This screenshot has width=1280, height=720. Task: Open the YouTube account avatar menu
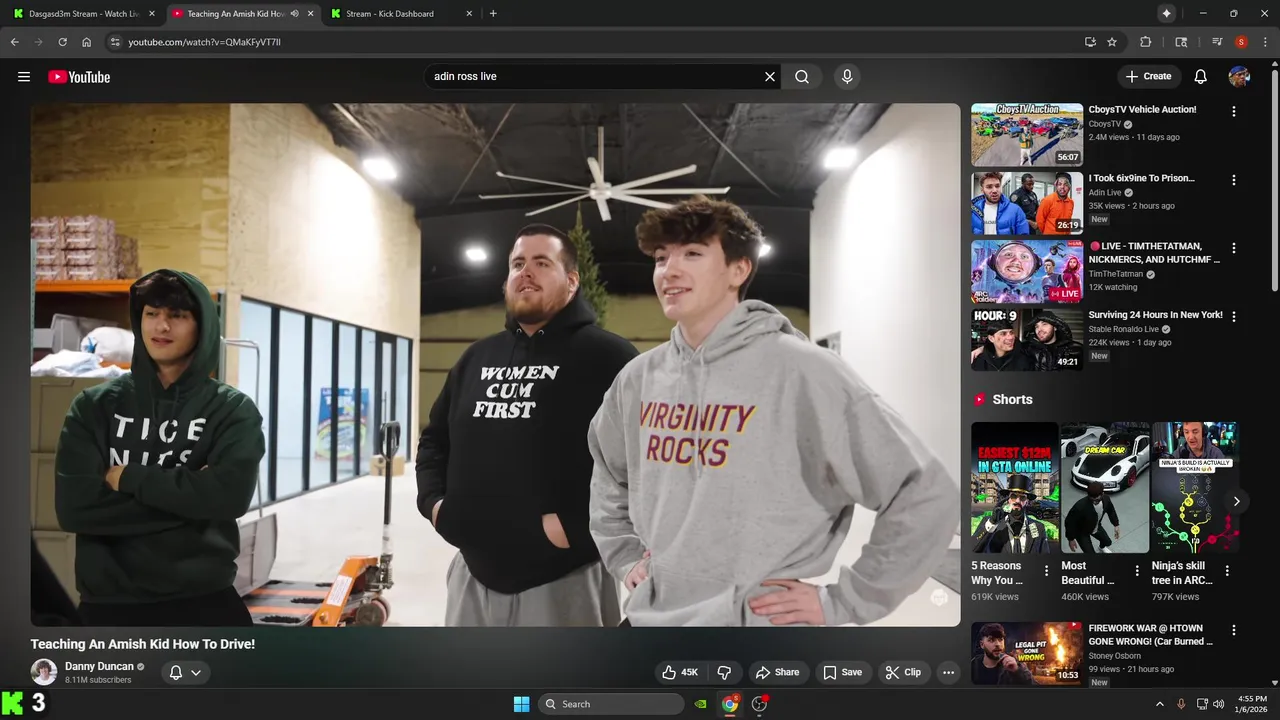coord(1239,77)
